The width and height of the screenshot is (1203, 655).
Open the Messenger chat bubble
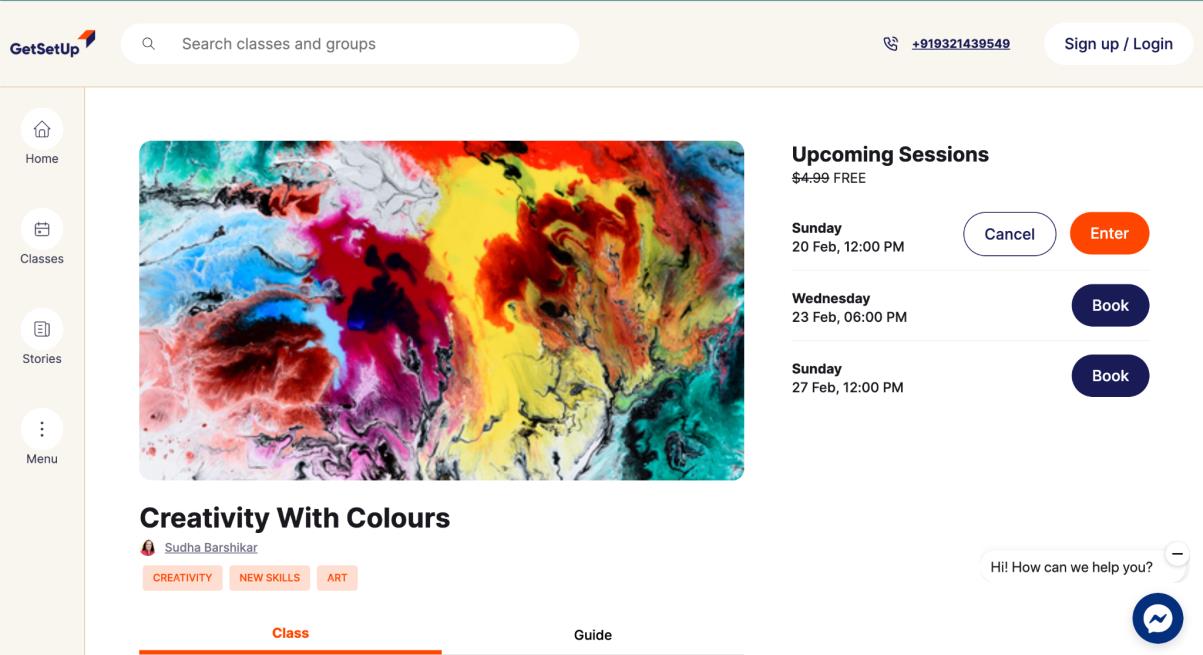coord(1157,619)
